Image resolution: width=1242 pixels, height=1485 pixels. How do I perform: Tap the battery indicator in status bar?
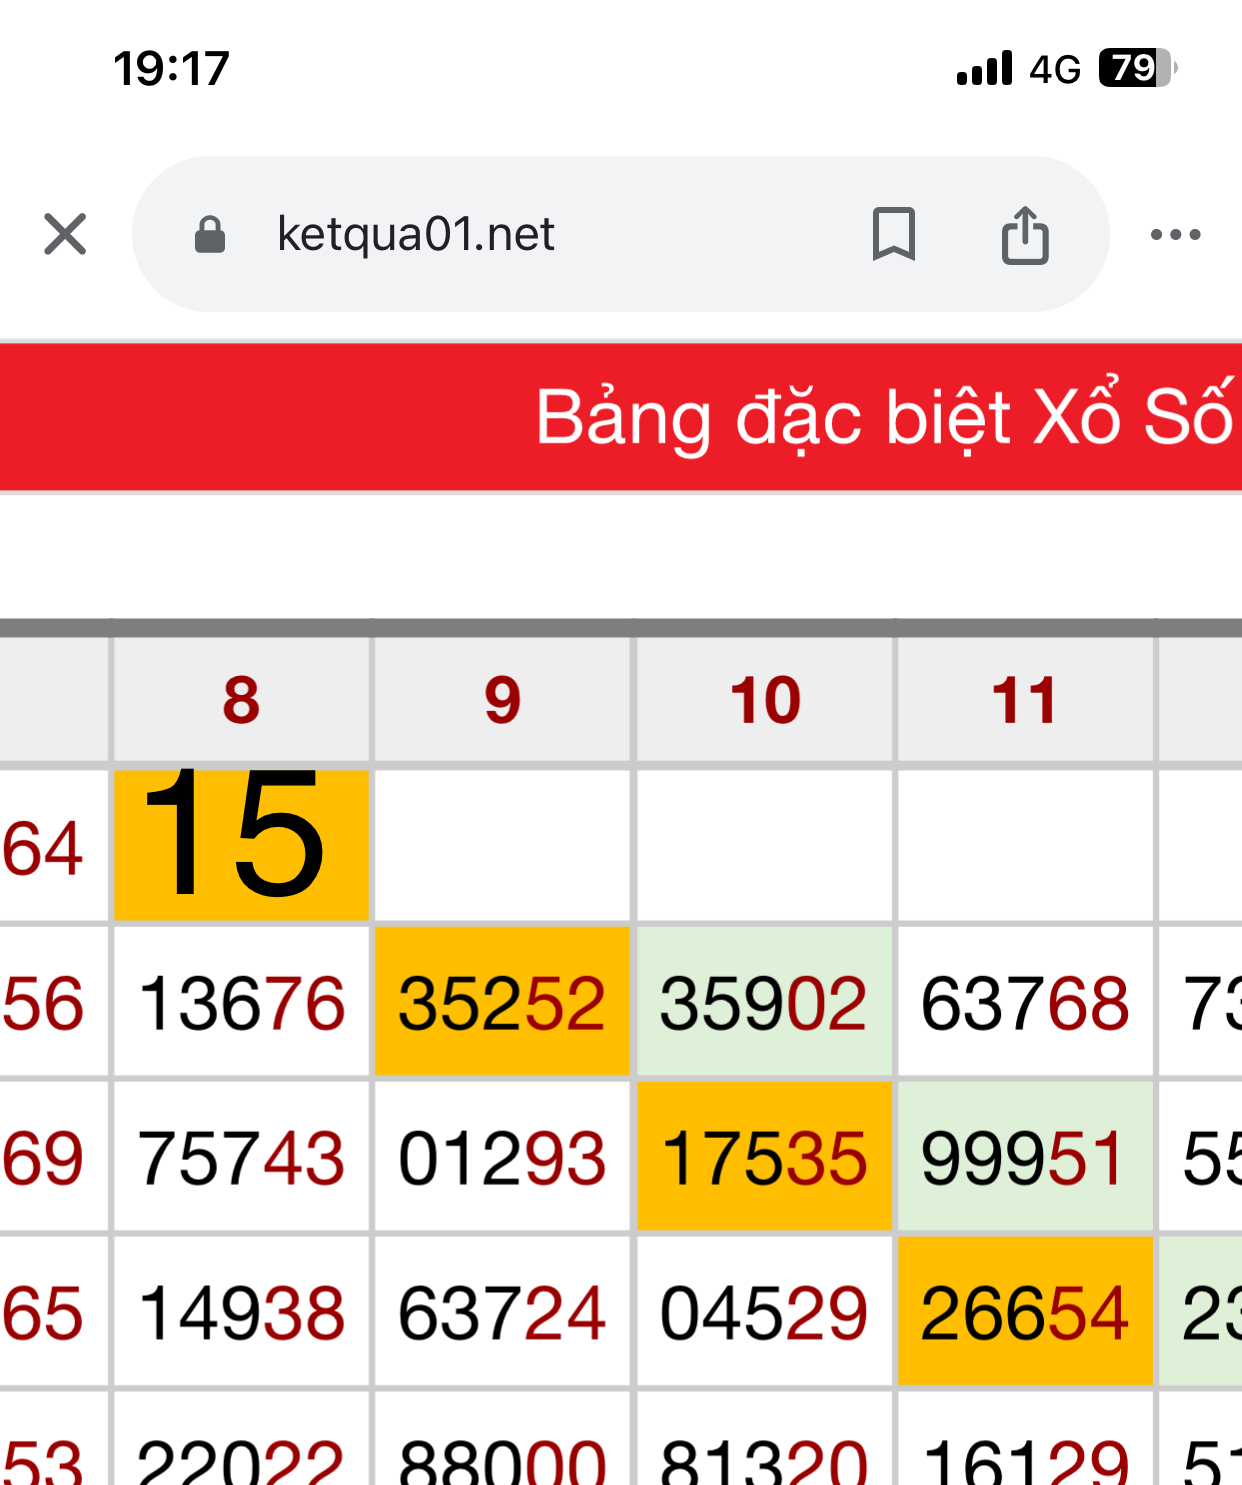point(1137,68)
